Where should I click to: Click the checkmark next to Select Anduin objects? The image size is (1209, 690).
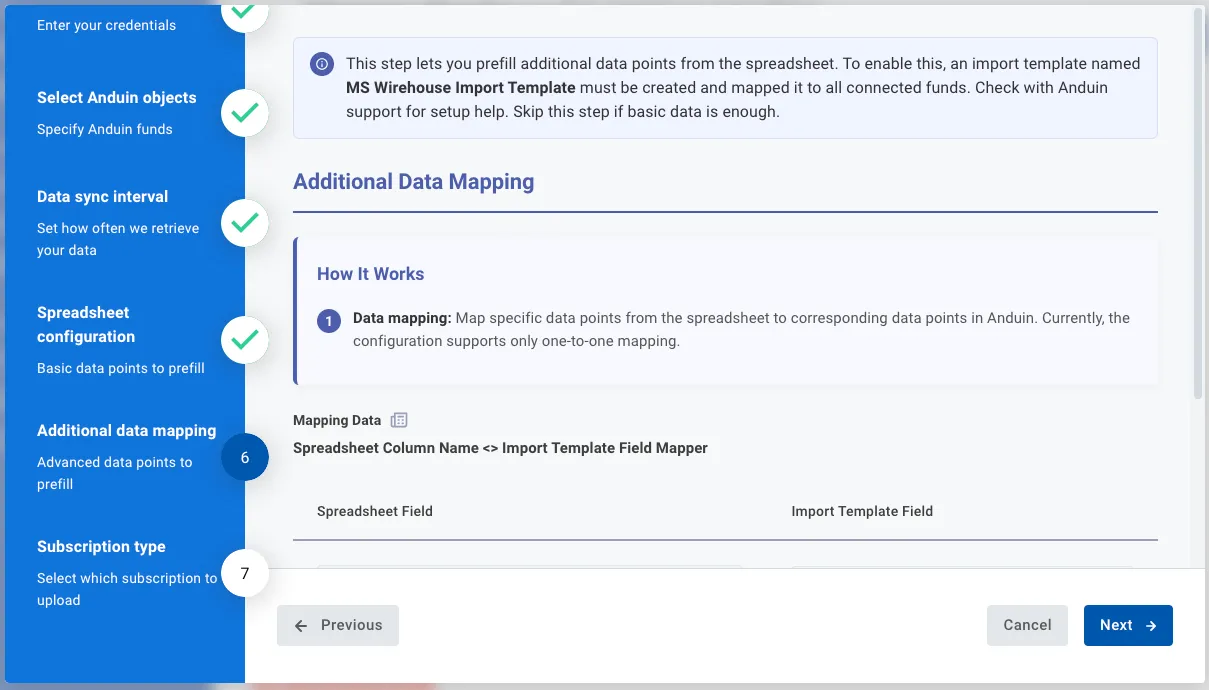click(x=244, y=113)
